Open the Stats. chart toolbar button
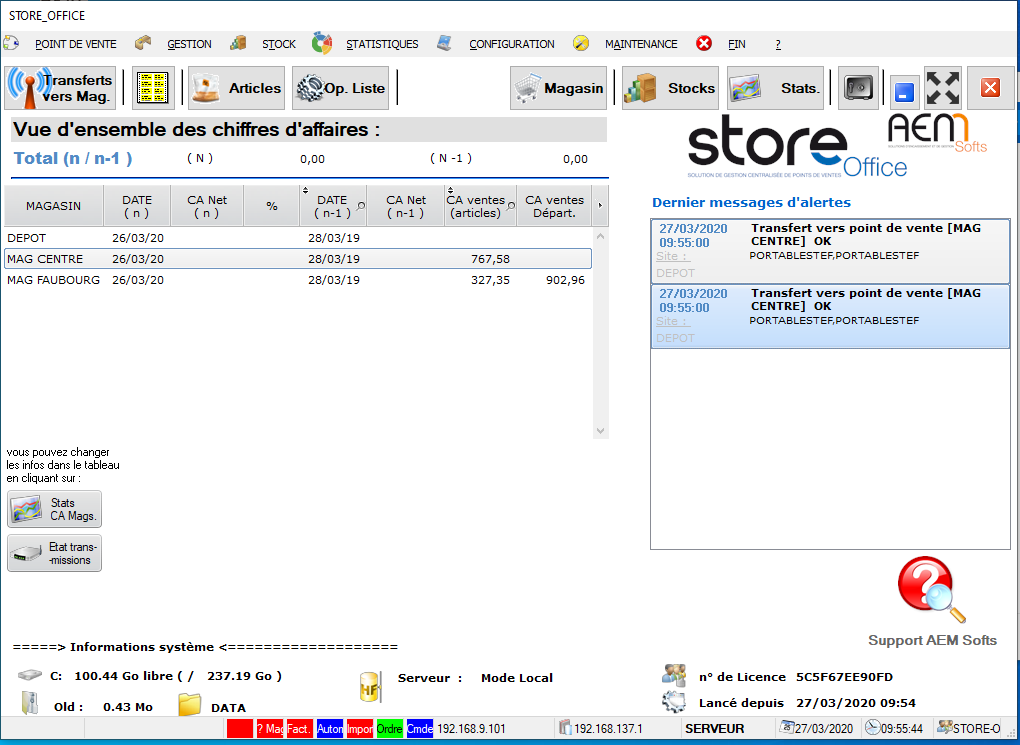 point(775,88)
